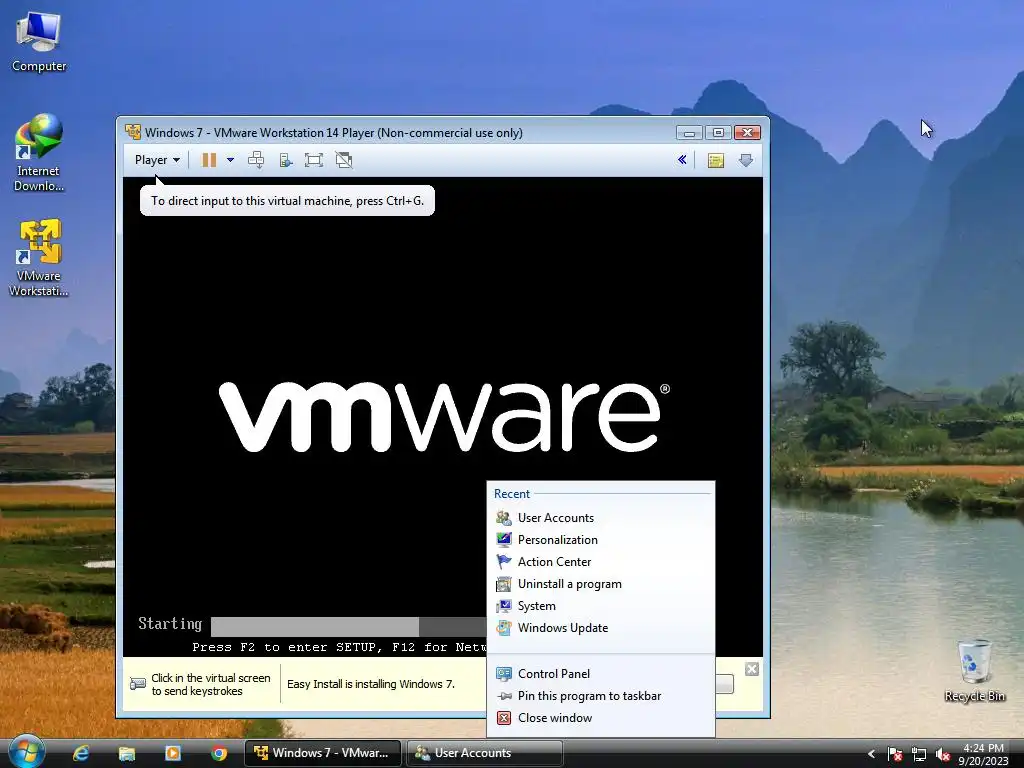Viewport: 1024px width, 768px height.
Task: Pause the virtual machine
Action: (x=209, y=160)
